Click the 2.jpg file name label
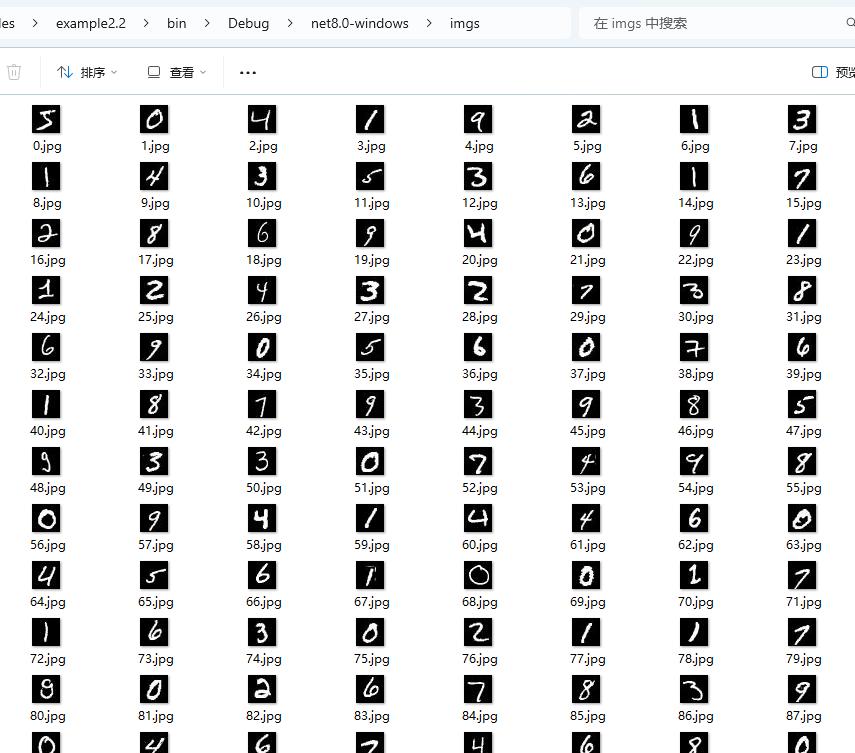The image size is (855, 753). 263,146
